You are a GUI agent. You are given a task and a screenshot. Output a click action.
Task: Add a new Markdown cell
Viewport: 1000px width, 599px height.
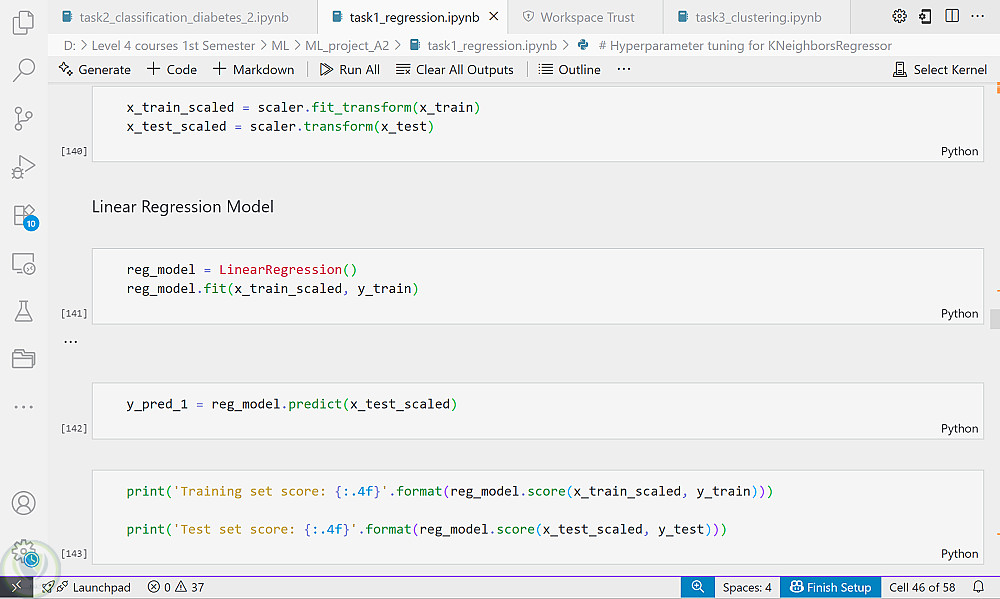(254, 70)
